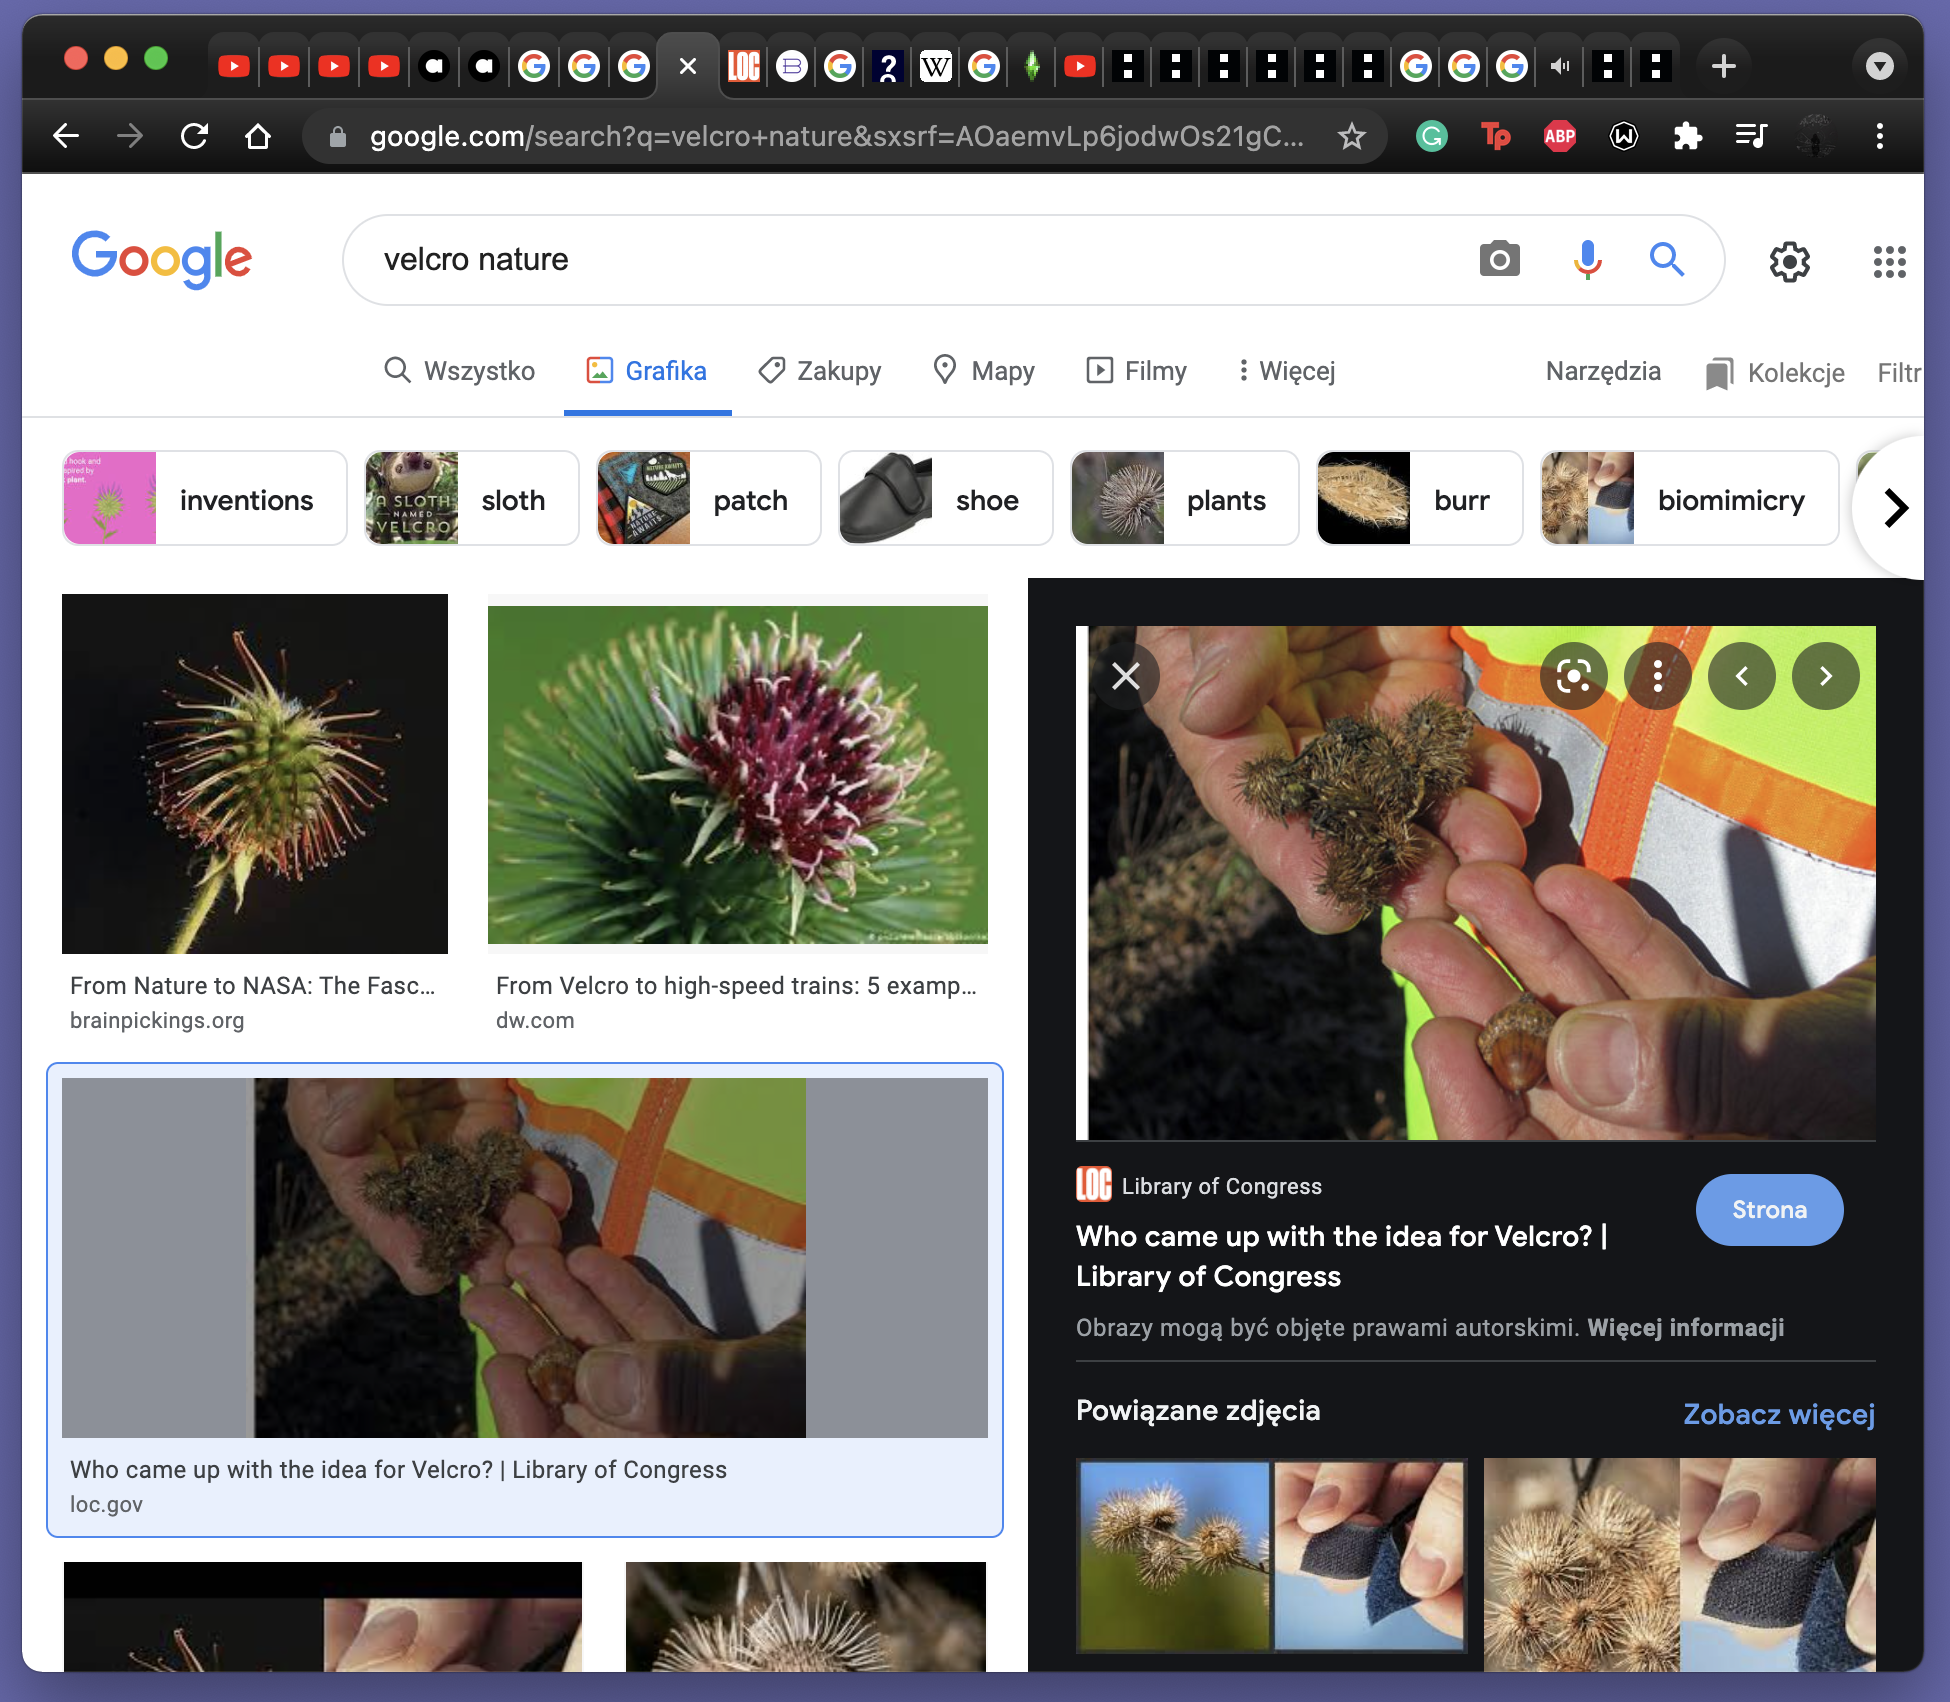Image resolution: width=1950 pixels, height=1702 pixels.
Task: Select the shoe suggestion chip
Action: pyautogui.click(x=945, y=498)
